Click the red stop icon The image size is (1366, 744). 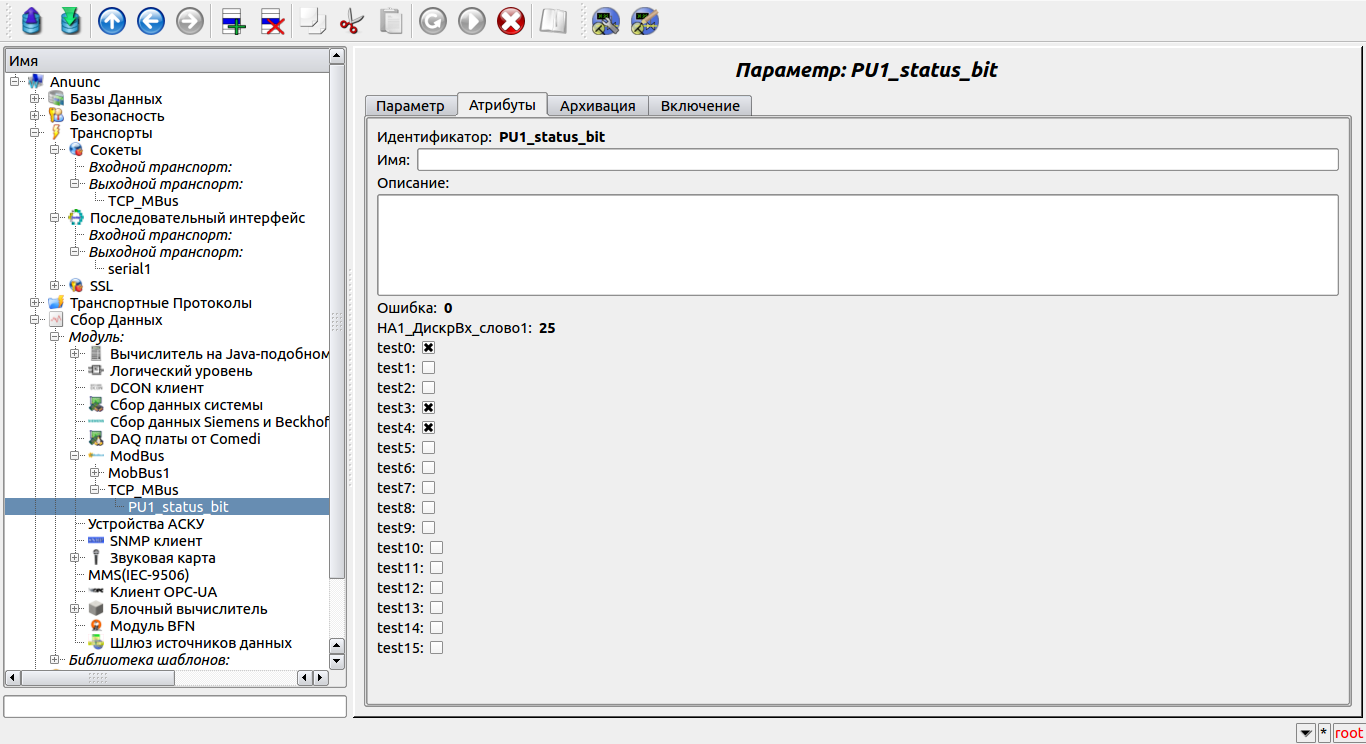511,21
